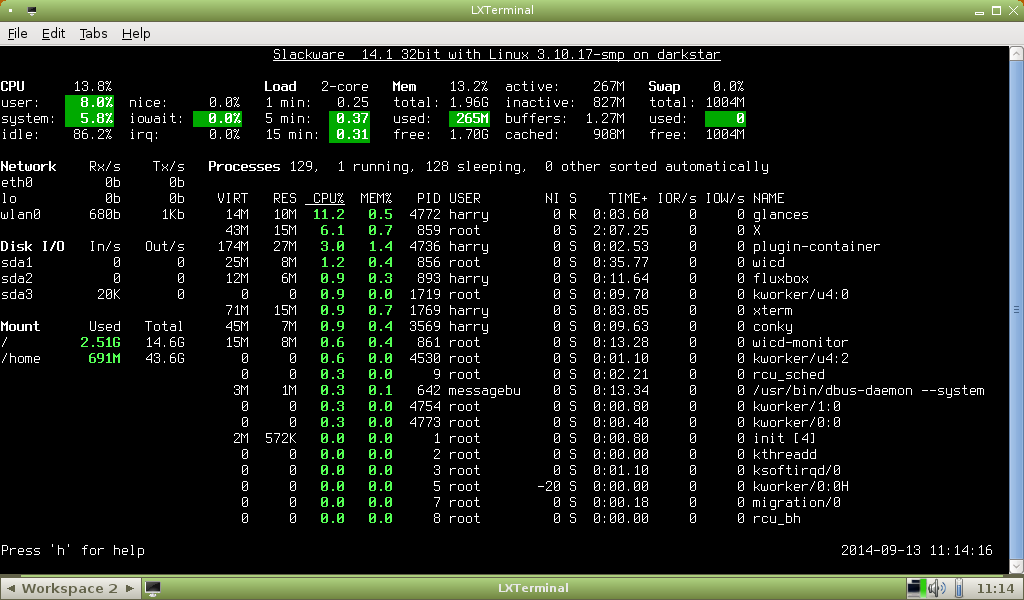Click the MEM% column header

tap(376, 198)
